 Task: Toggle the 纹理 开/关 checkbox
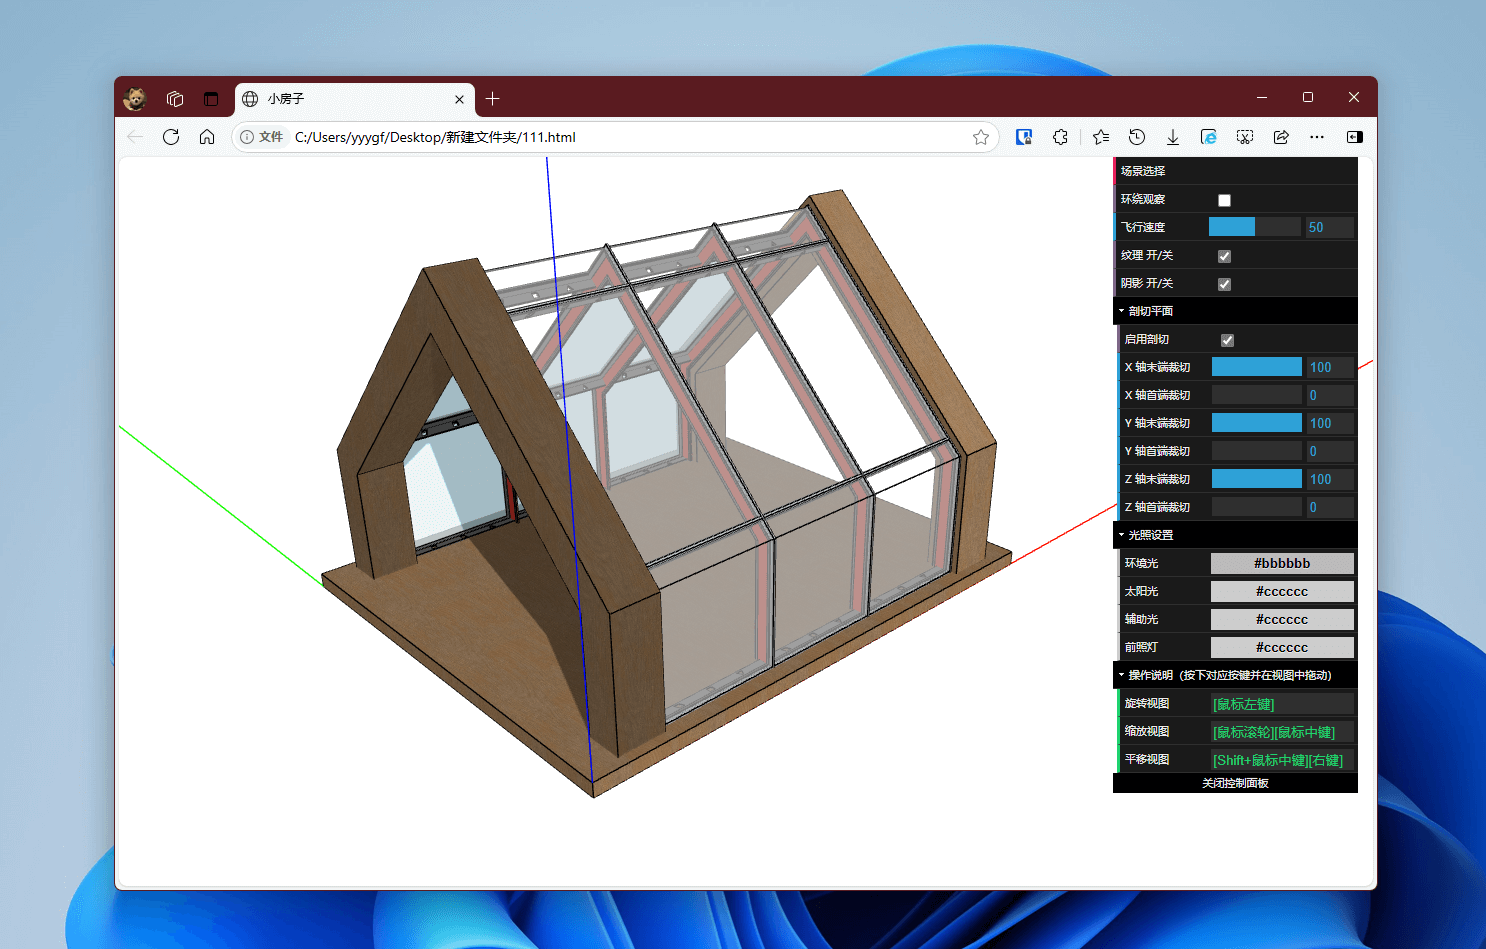point(1224,256)
